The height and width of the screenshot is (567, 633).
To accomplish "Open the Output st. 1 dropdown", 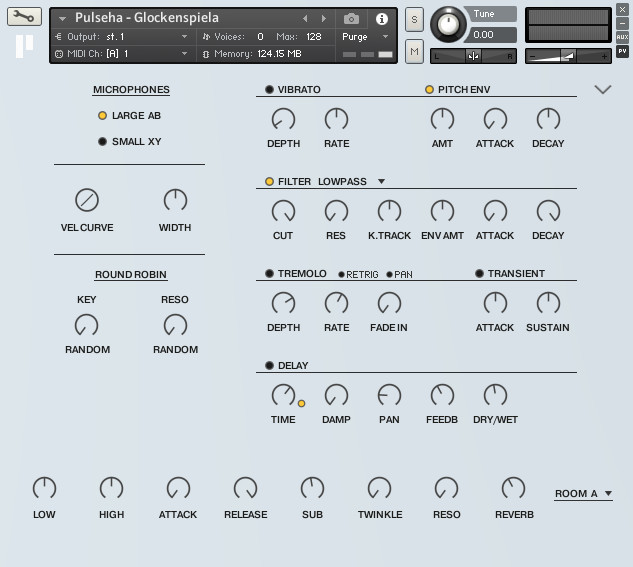I will [184, 37].
